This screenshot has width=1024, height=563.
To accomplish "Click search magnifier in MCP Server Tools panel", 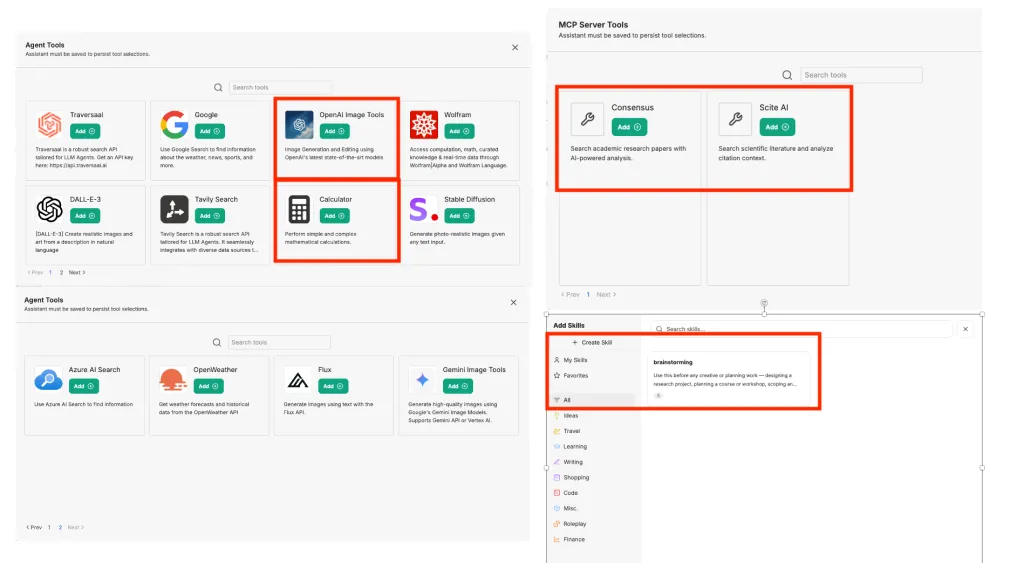I will tap(787, 75).
